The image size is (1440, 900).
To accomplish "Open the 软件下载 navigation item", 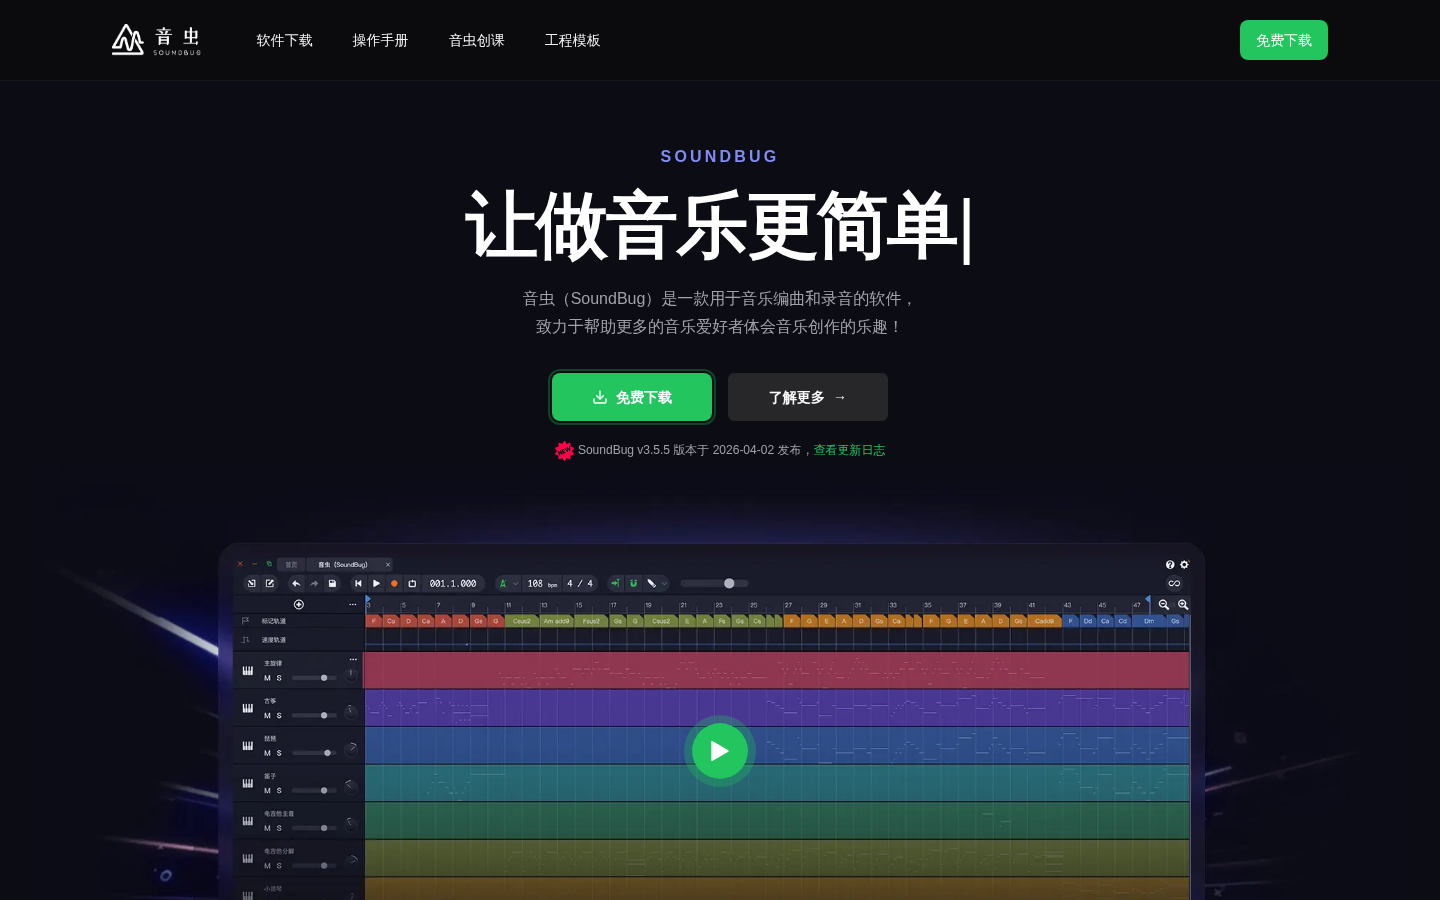I will 285,40.
